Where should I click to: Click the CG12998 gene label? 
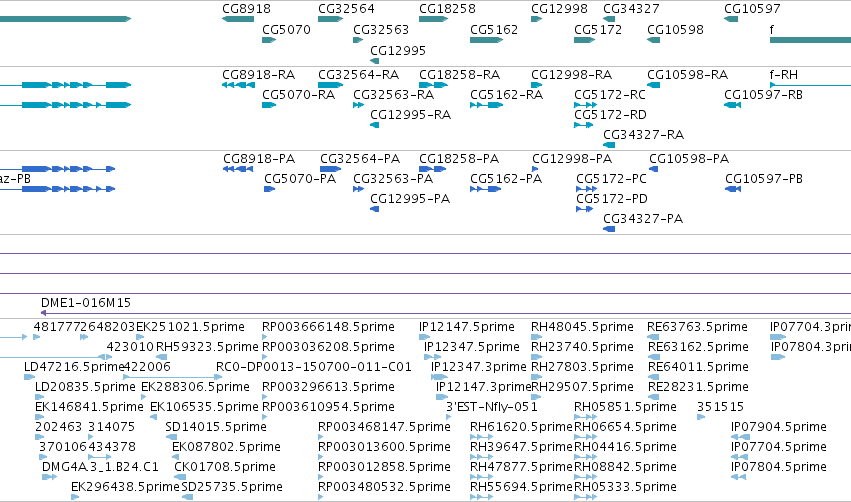click(x=559, y=9)
